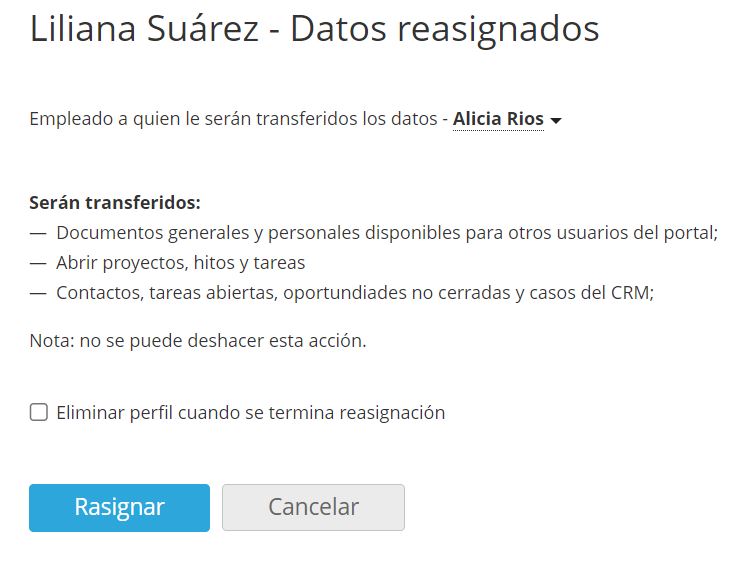This screenshot has height=566, width=746.
Task: Open the Alicia Rios employee dropdown
Action: (498, 119)
